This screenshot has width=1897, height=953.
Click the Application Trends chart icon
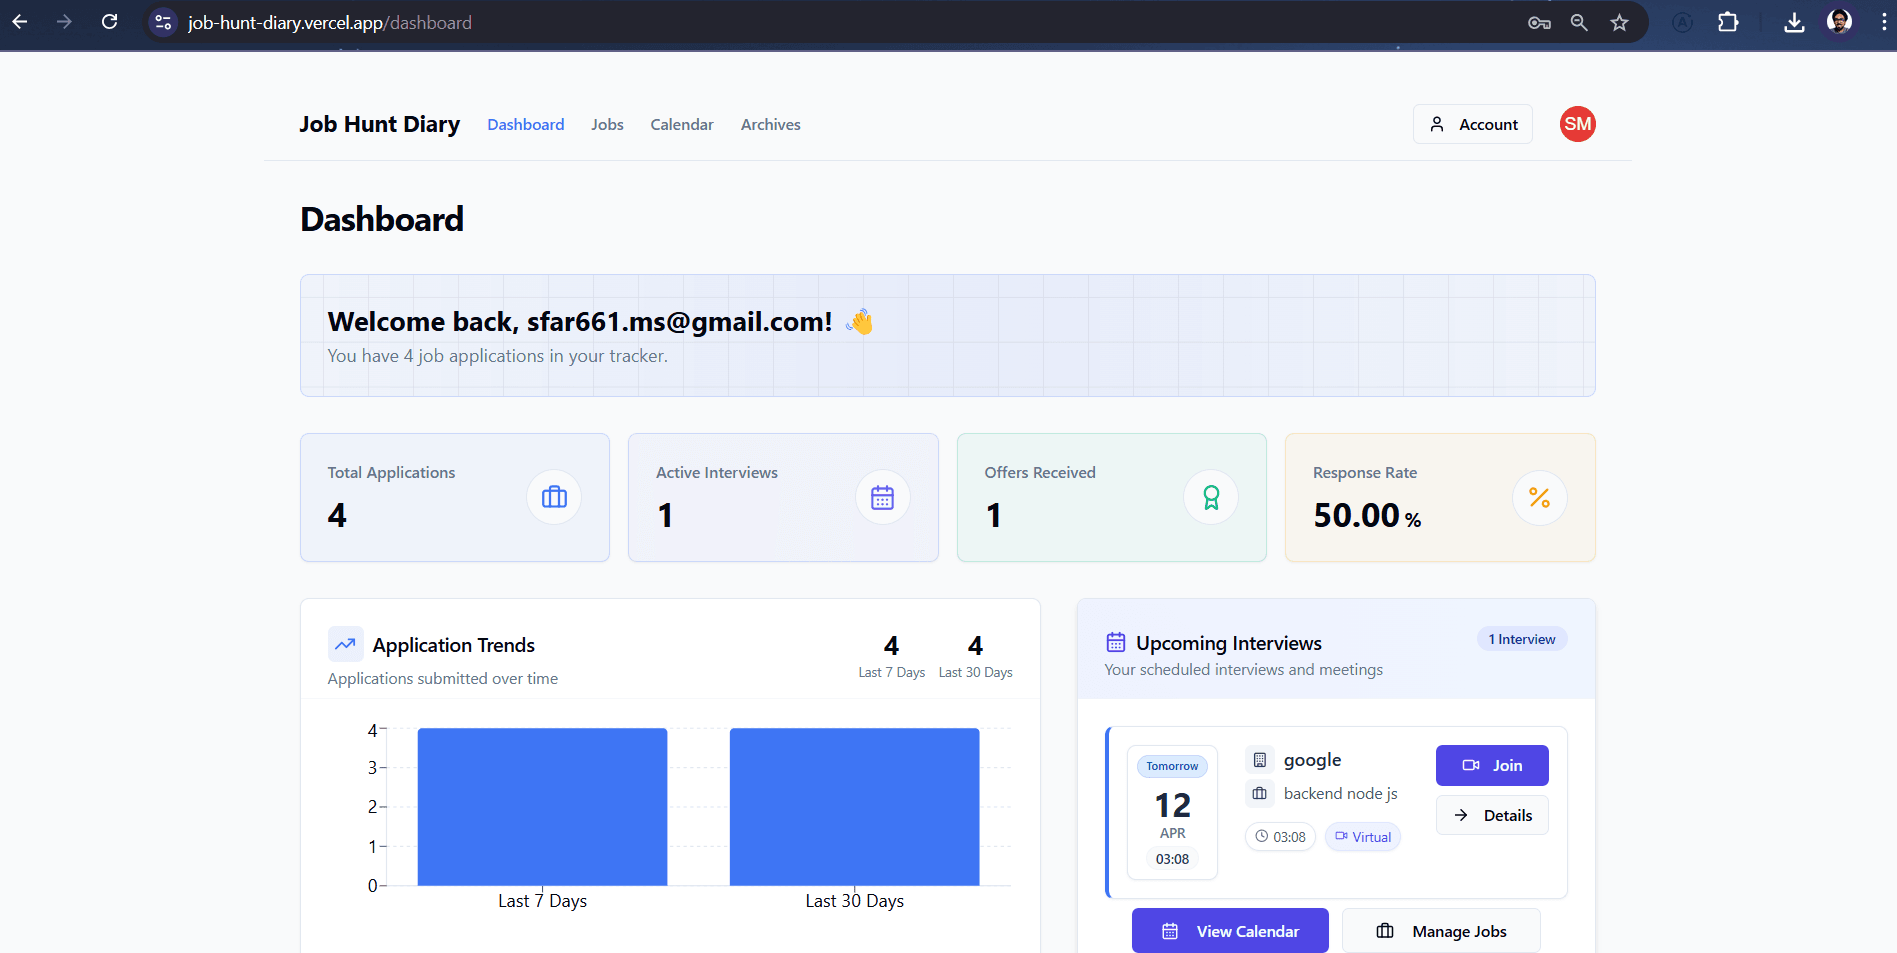[x=345, y=645]
